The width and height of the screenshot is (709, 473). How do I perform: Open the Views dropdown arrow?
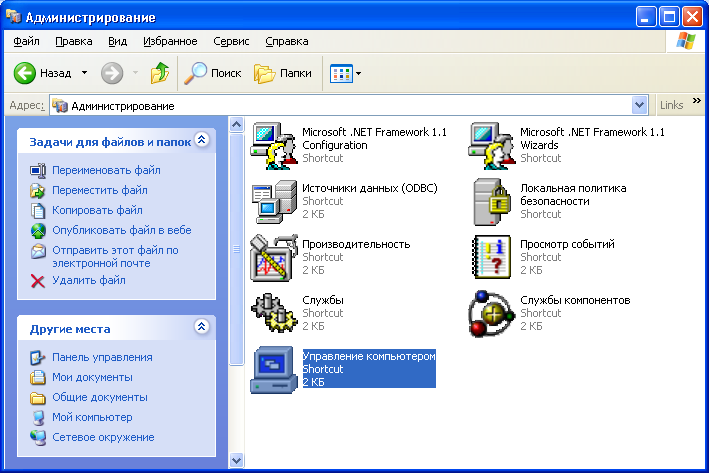click(359, 73)
